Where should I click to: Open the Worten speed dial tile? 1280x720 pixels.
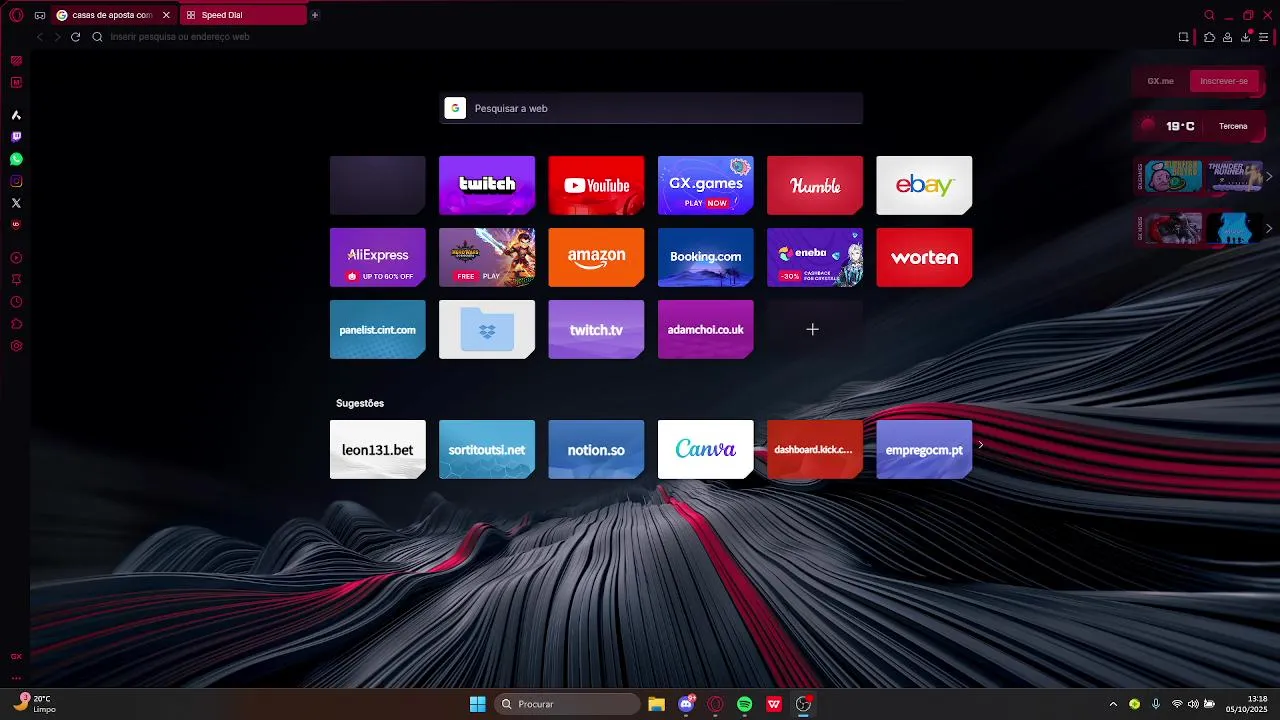(924, 257)
